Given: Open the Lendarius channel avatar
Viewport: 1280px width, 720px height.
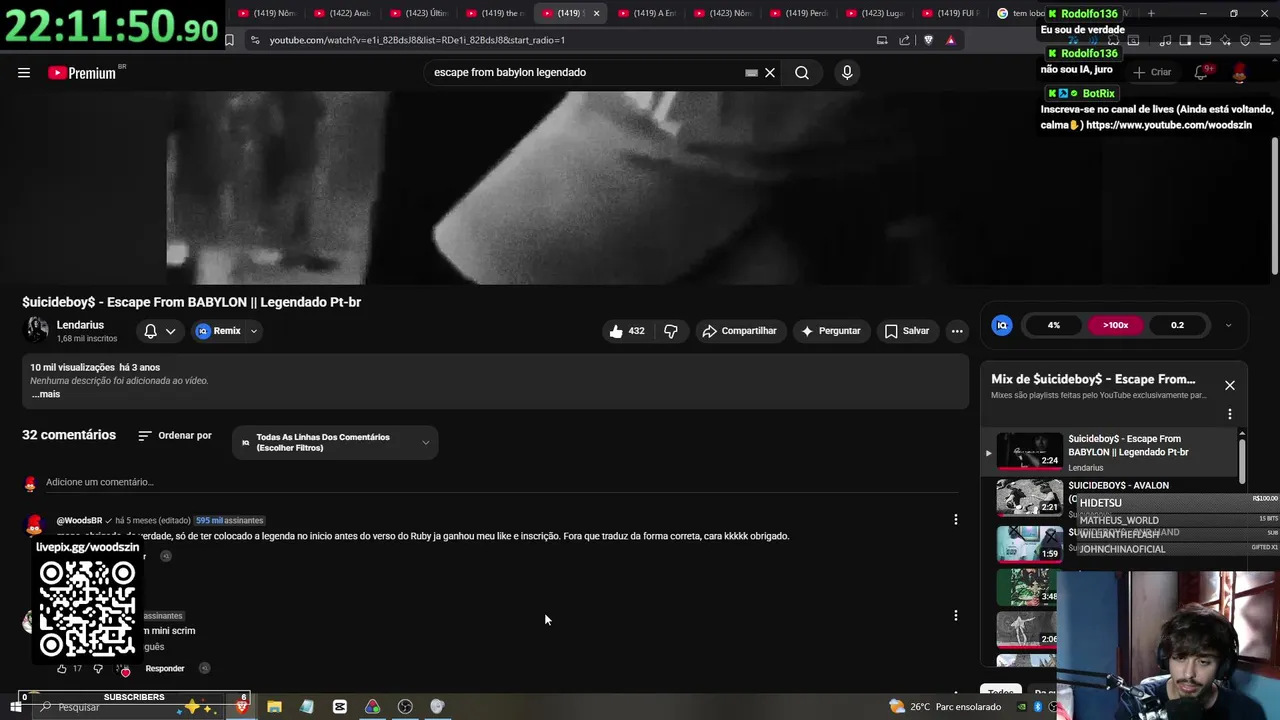Looking at the screenshot, I should [36, 330].
